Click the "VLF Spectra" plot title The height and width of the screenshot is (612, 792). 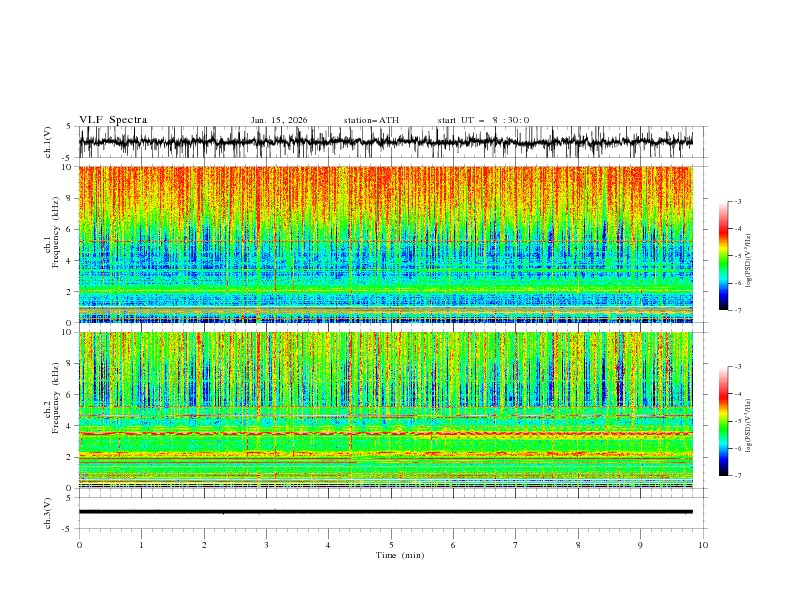113,120
